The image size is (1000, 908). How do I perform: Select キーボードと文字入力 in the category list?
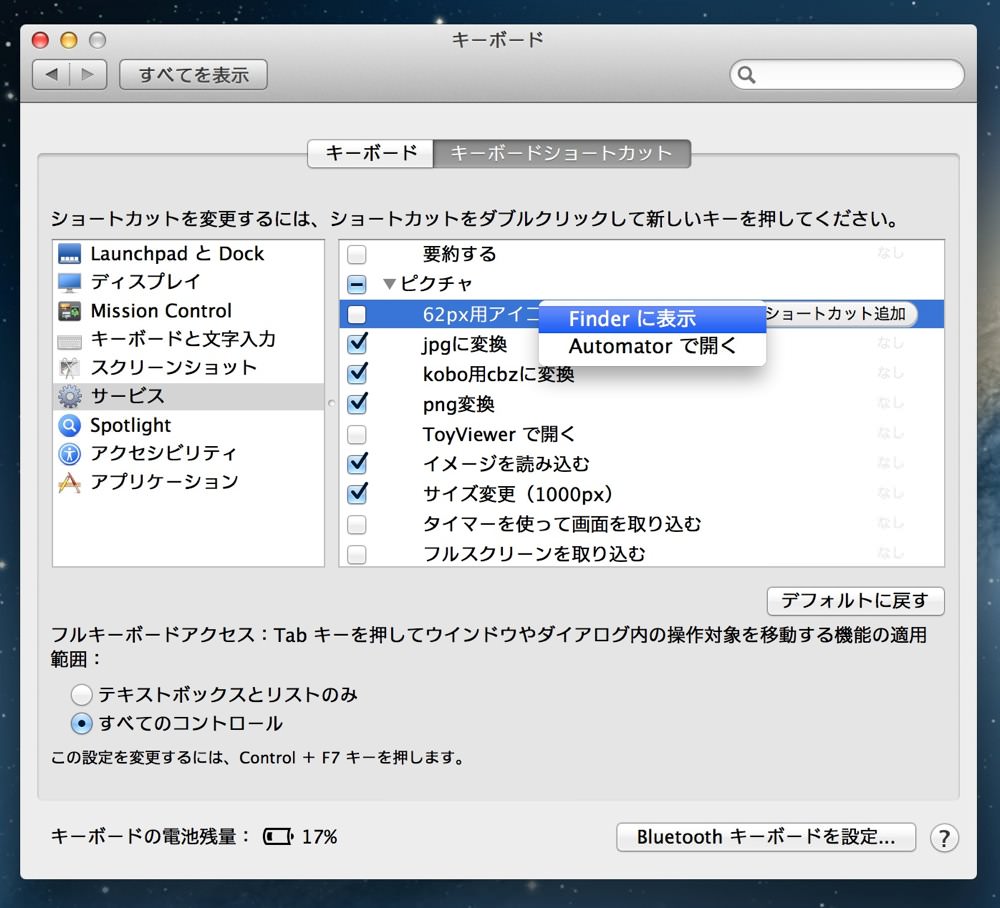click(x=188, y=339)
